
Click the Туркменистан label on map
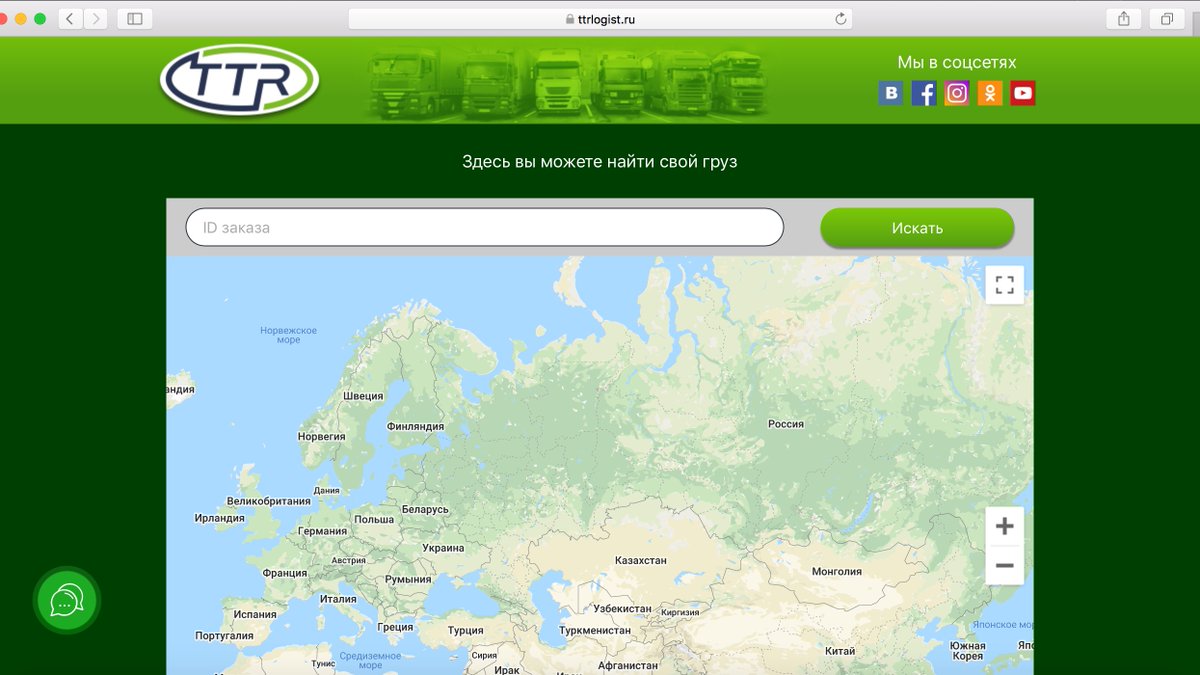595,631
